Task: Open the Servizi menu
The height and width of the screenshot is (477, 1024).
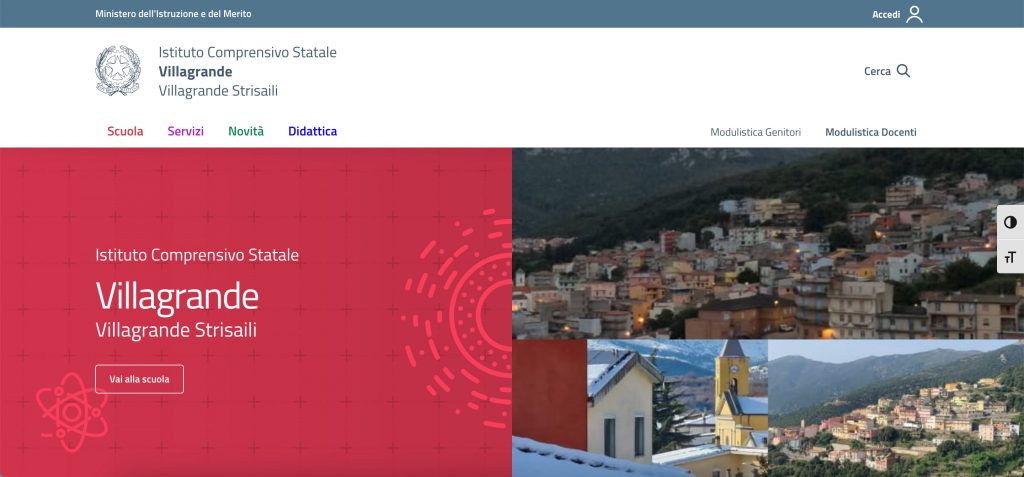Action: [185, 131]
